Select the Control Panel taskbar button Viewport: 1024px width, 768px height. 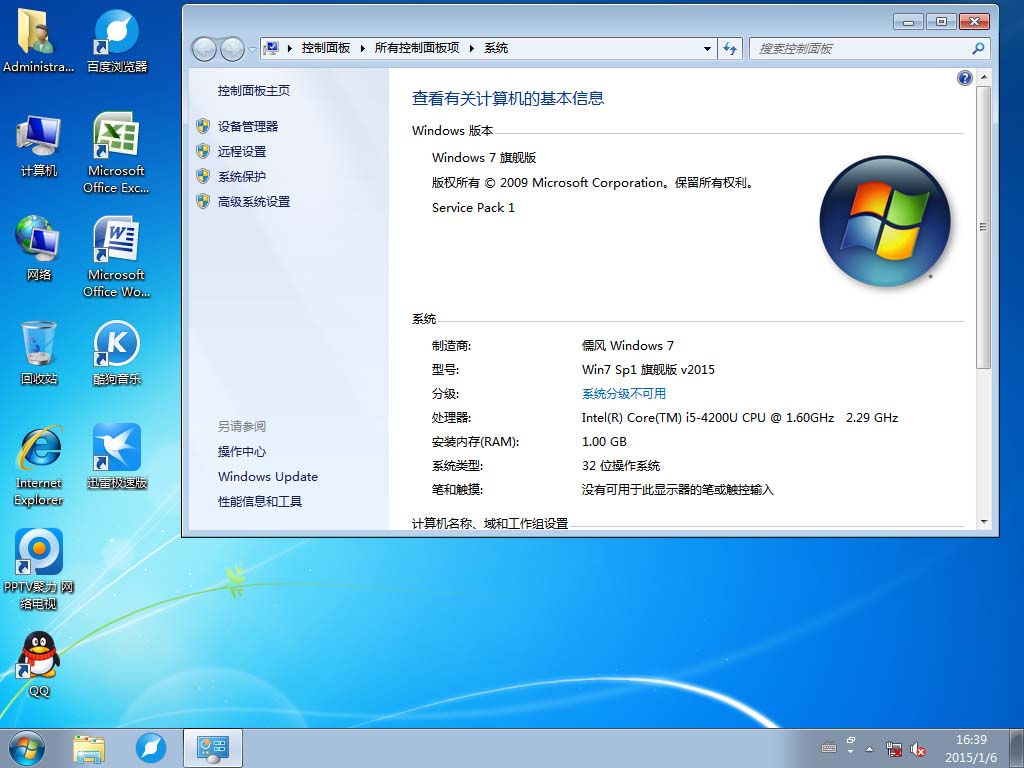(213, 748)
